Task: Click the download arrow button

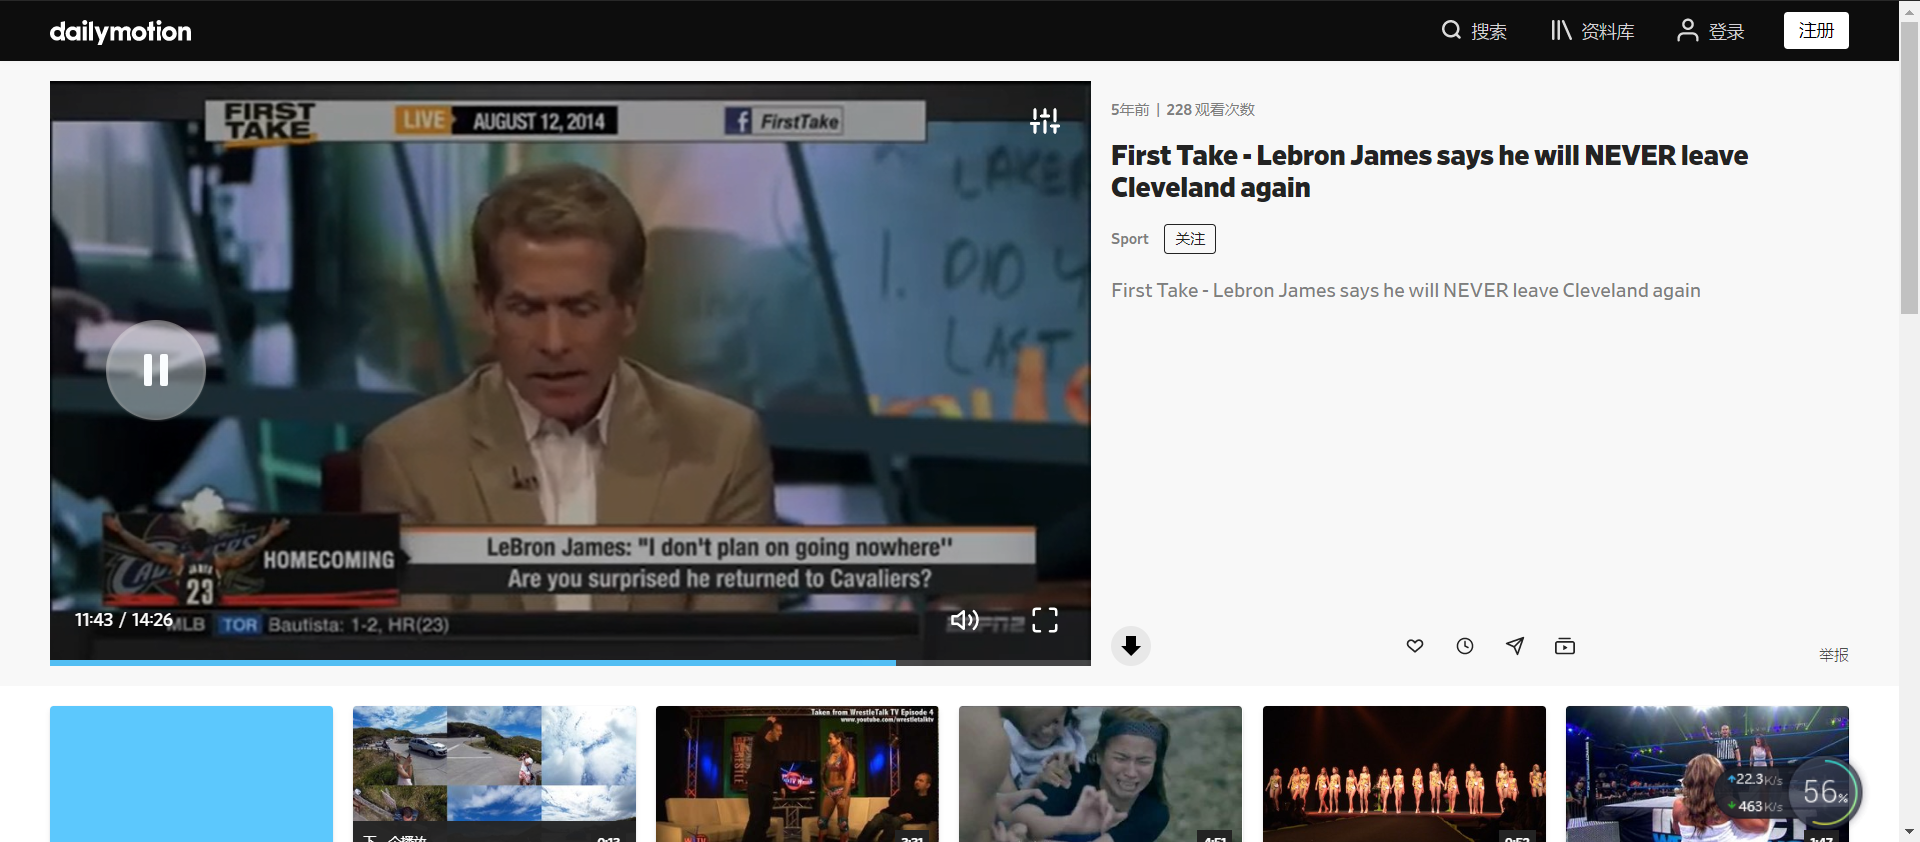Action: coord(1131,646)
